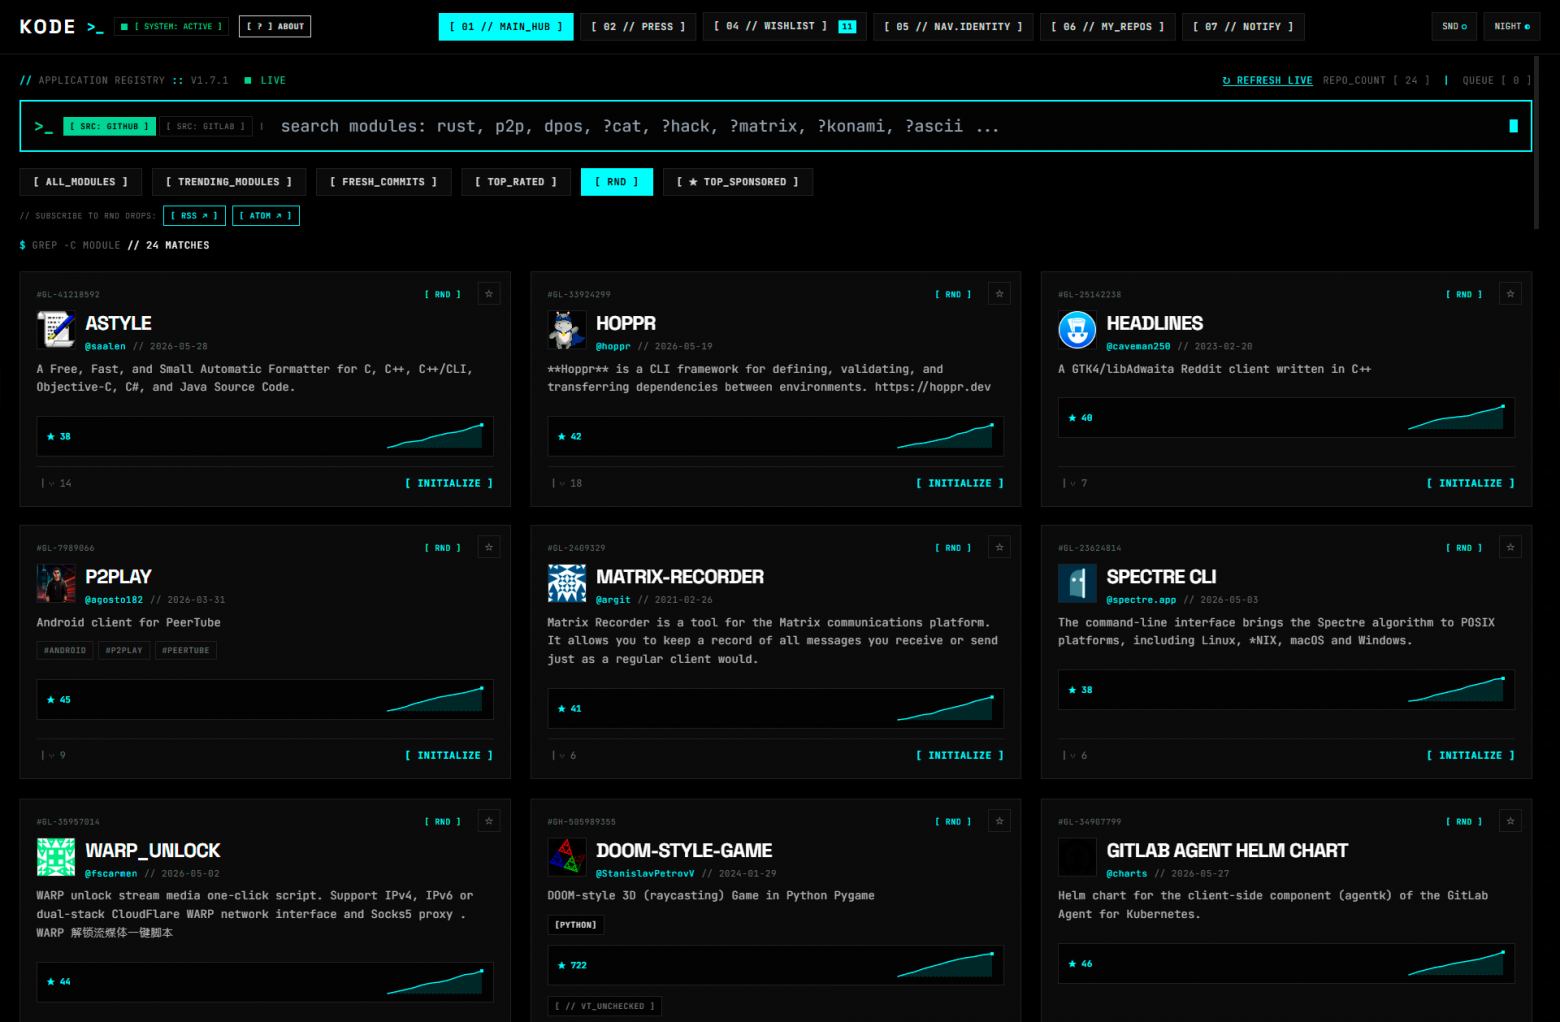
Task: Open the SPECTRE CLI project avatar
Action: click(1077, 583)
